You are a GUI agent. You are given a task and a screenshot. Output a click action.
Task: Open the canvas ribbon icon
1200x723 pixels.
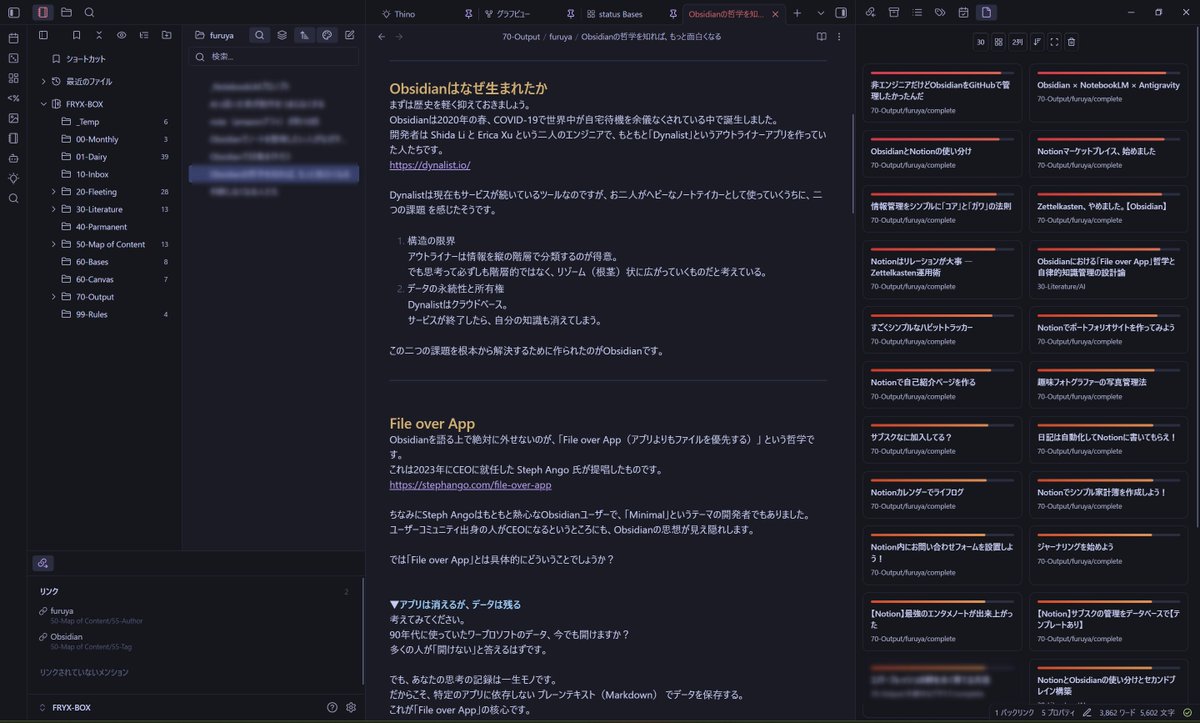click(x=13, y=58)
